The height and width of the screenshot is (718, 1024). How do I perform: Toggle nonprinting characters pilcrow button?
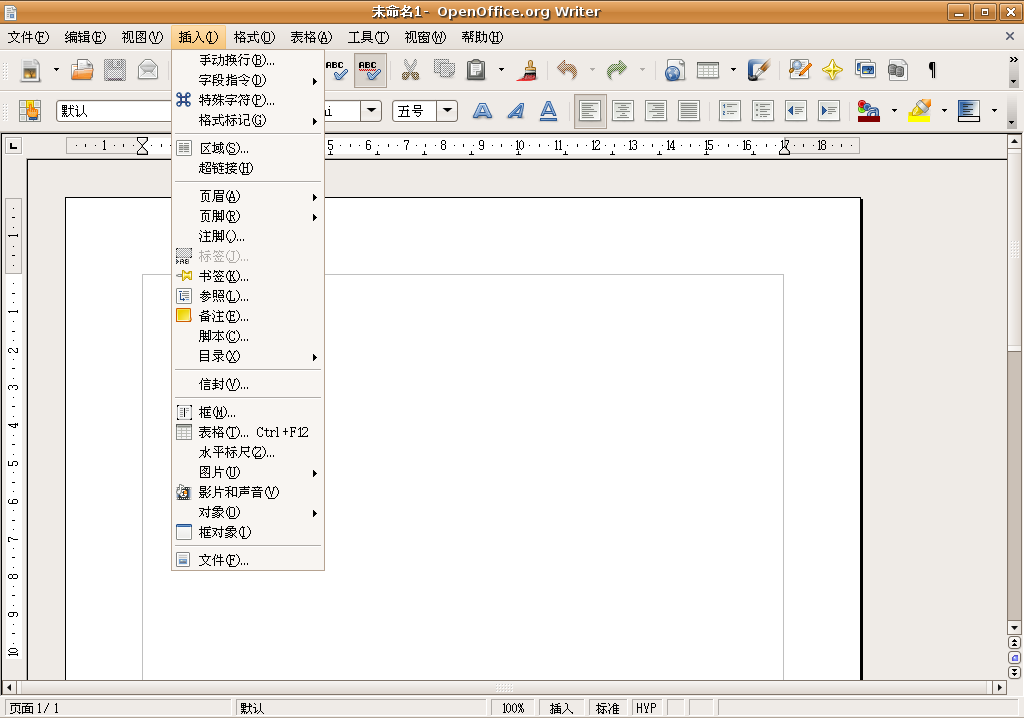point(932,70)
